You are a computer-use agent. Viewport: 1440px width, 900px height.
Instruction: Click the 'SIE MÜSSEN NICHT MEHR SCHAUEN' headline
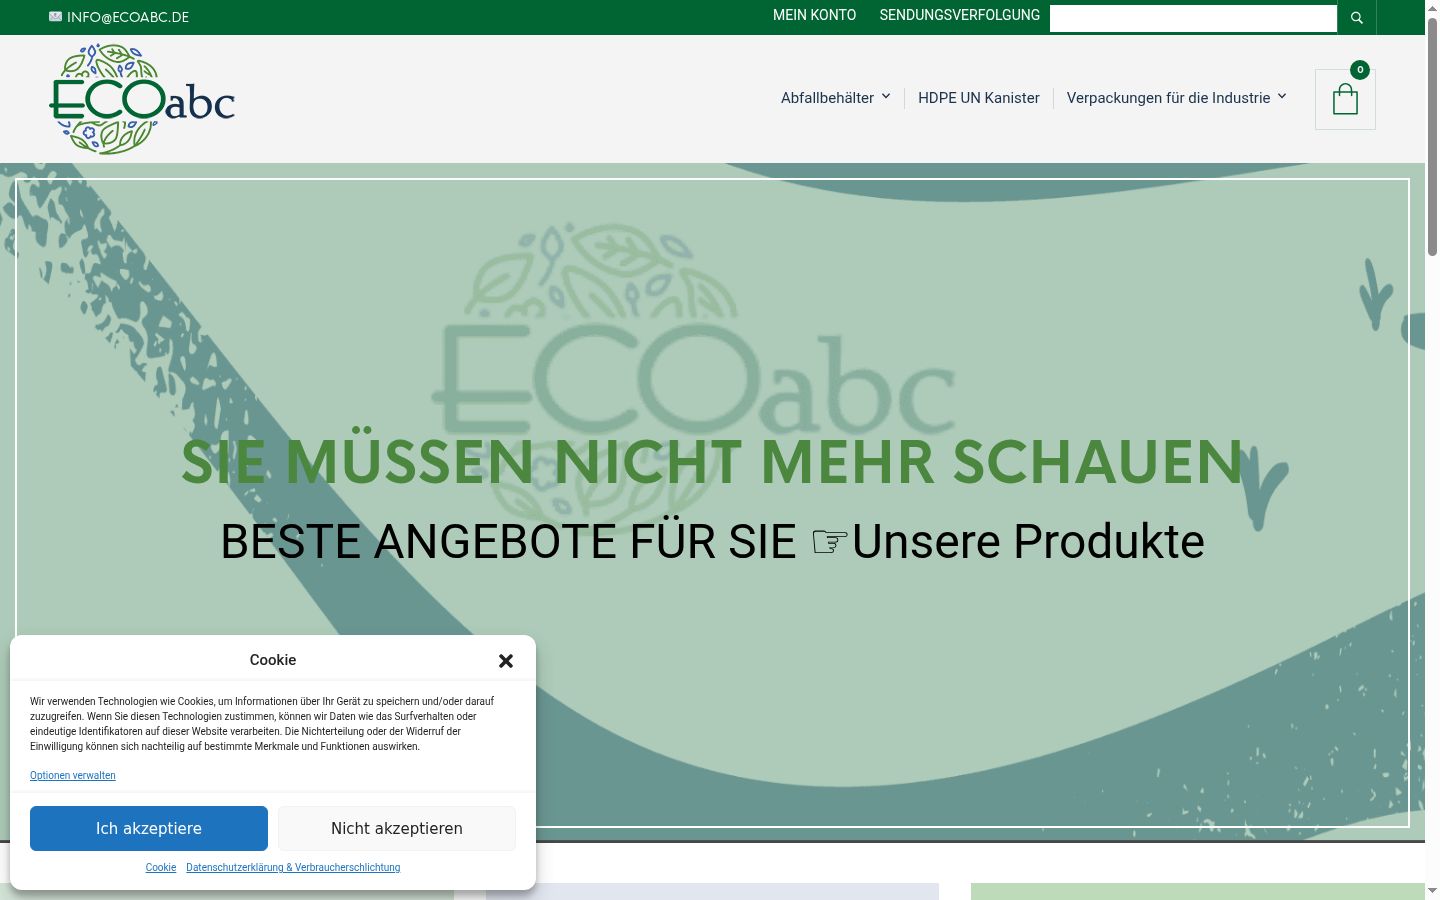point(712,462)
